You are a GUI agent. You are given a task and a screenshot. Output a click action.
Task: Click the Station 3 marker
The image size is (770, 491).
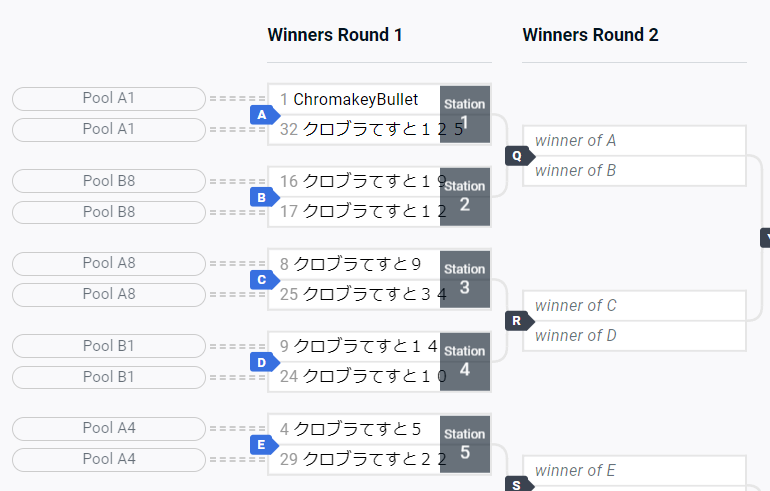pos(465,279)
